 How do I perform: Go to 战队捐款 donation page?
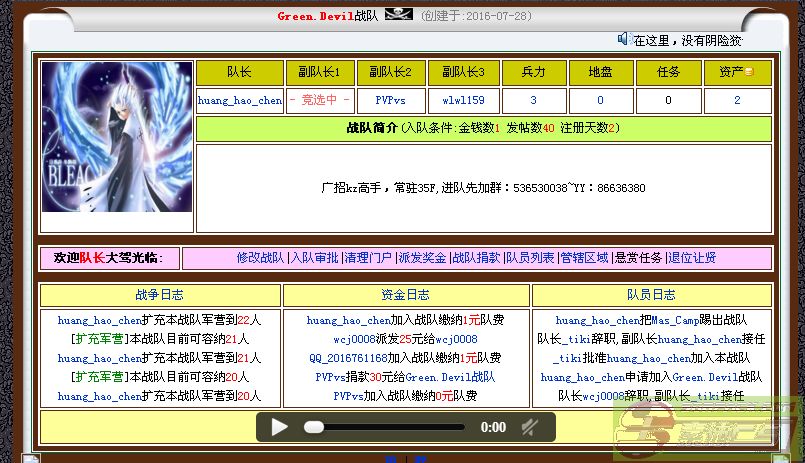[476, 258]
